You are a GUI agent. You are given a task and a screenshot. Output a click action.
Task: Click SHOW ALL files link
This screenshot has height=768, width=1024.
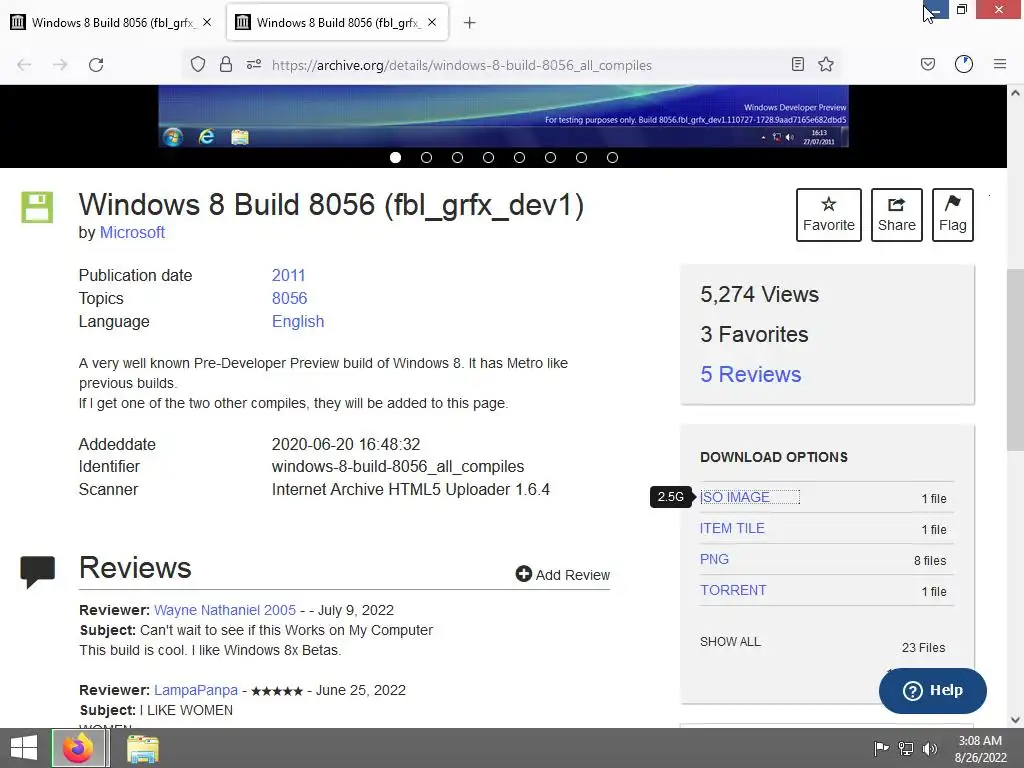730,642
